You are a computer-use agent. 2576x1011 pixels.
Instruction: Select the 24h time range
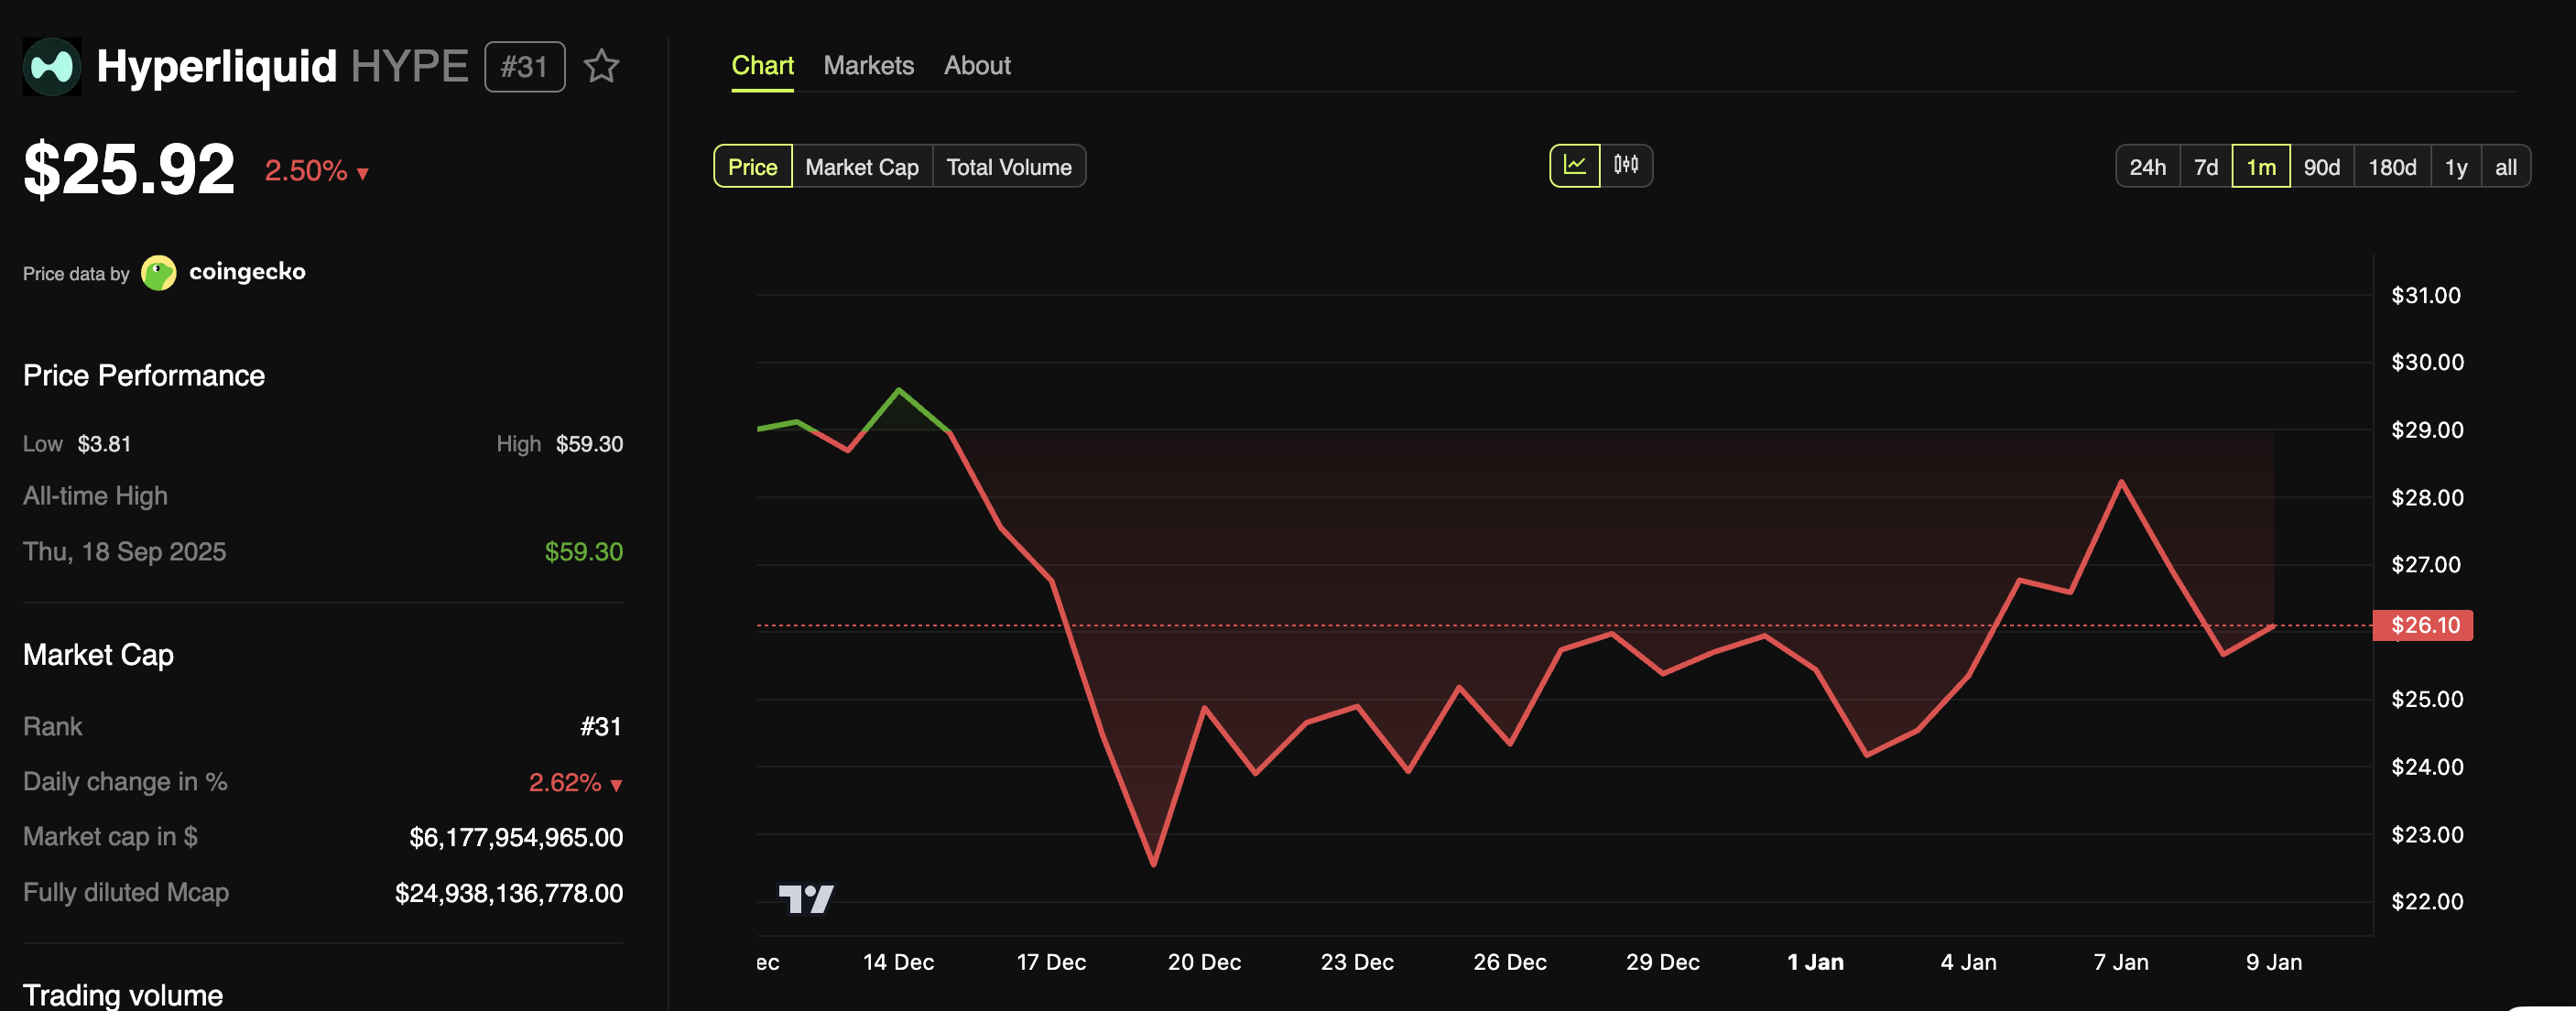(2147, 167)
